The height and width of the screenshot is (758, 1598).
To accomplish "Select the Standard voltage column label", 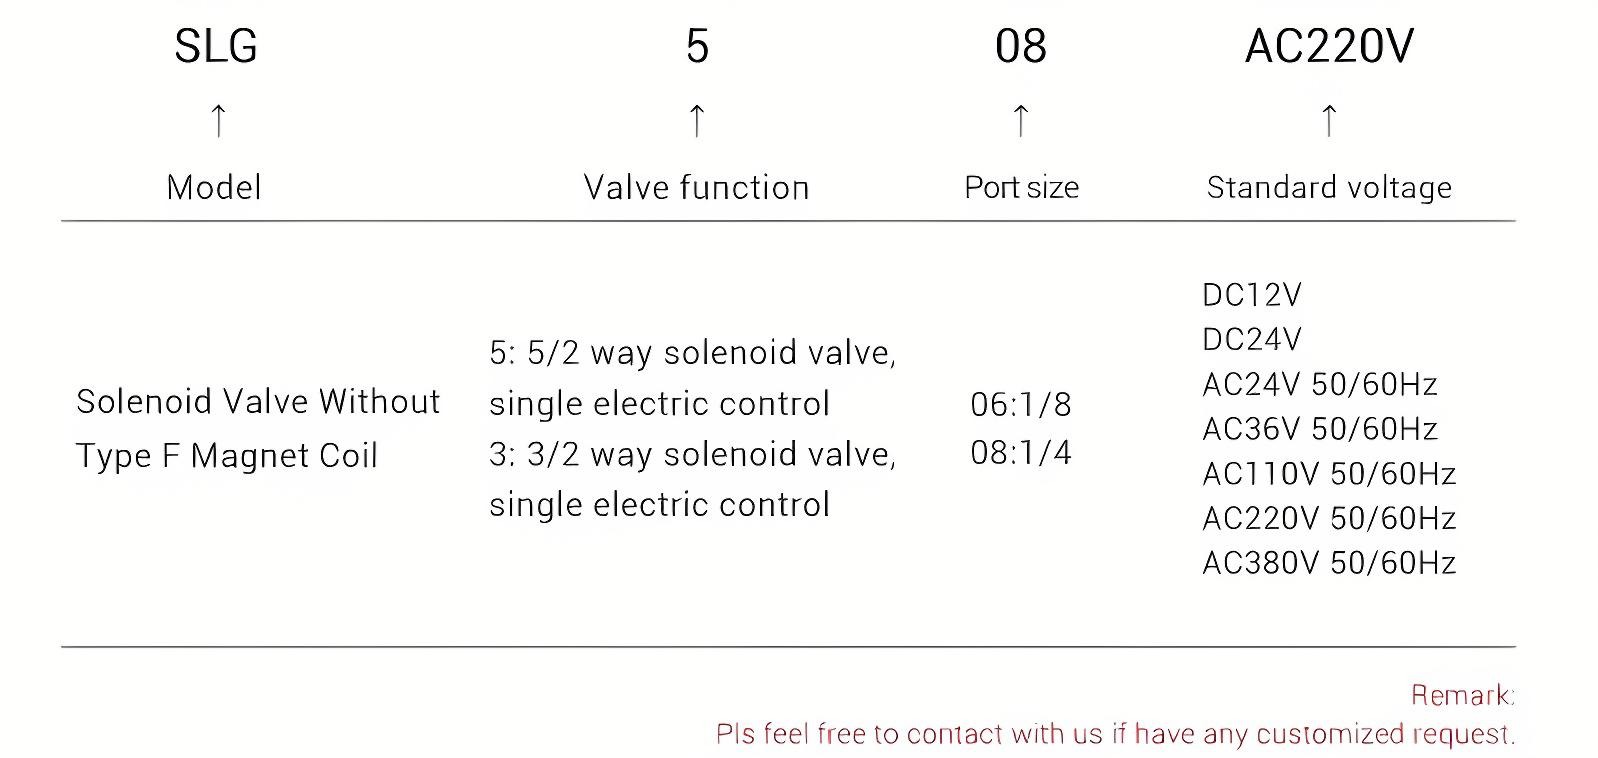I will [1329, 187].
